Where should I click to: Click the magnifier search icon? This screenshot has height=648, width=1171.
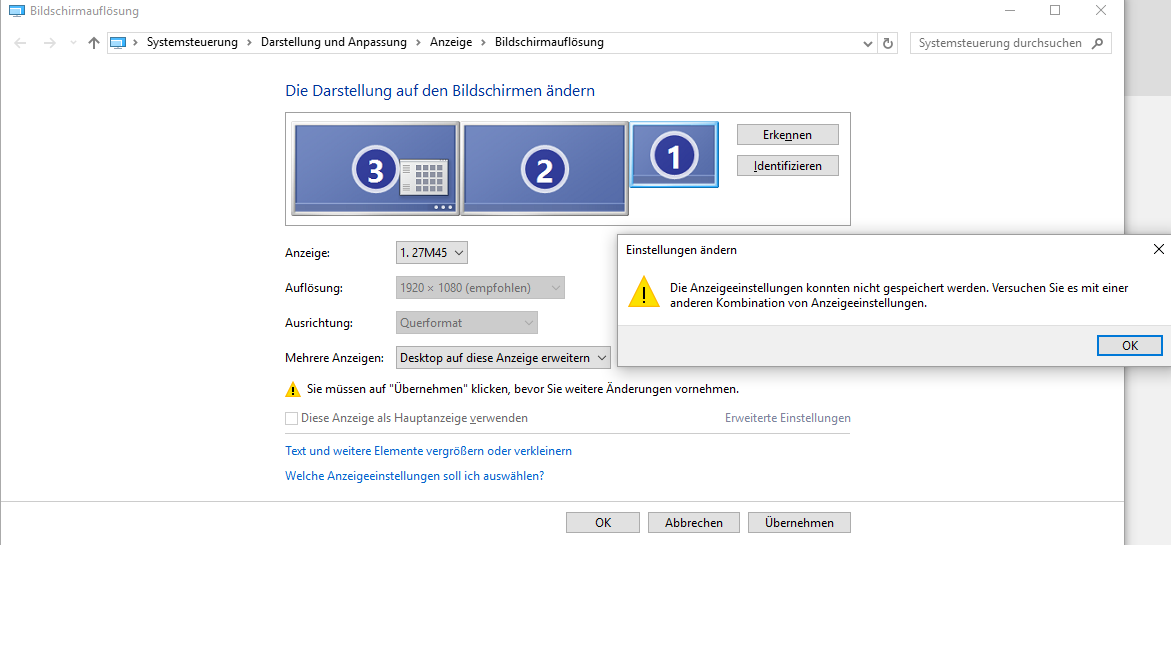[x=1097, y=43]
